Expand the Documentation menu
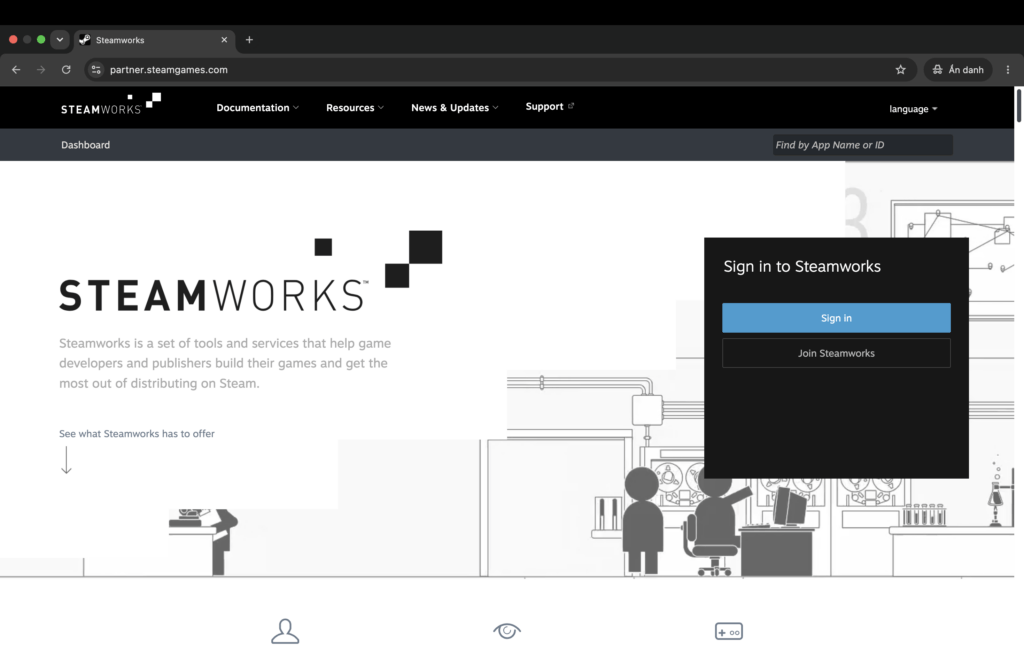The height and width of the screenshot is (666, 1024). tap(257, 108)
